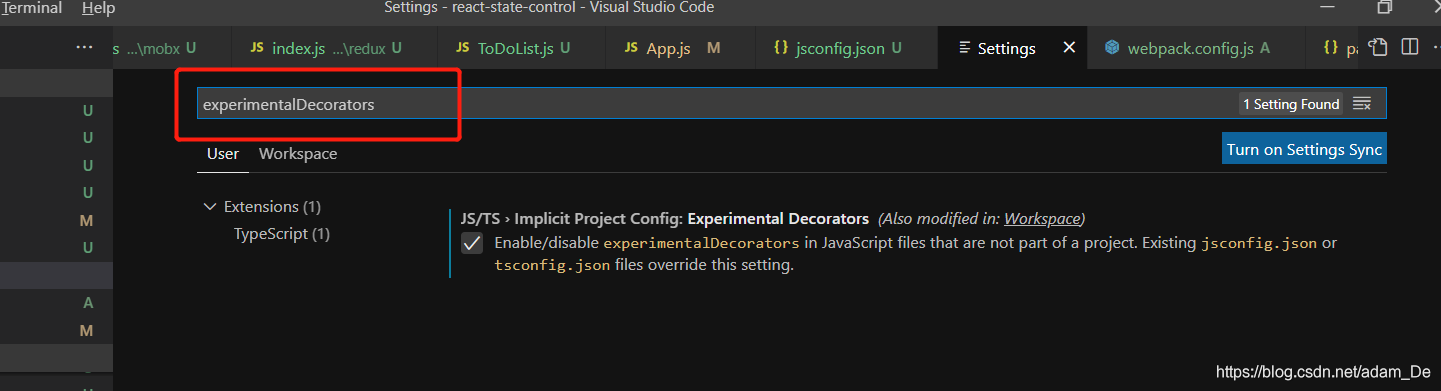This screenshot has width=1441, height=391.
Task: Close the Settings tab with the X
Action: point(1069,47)
